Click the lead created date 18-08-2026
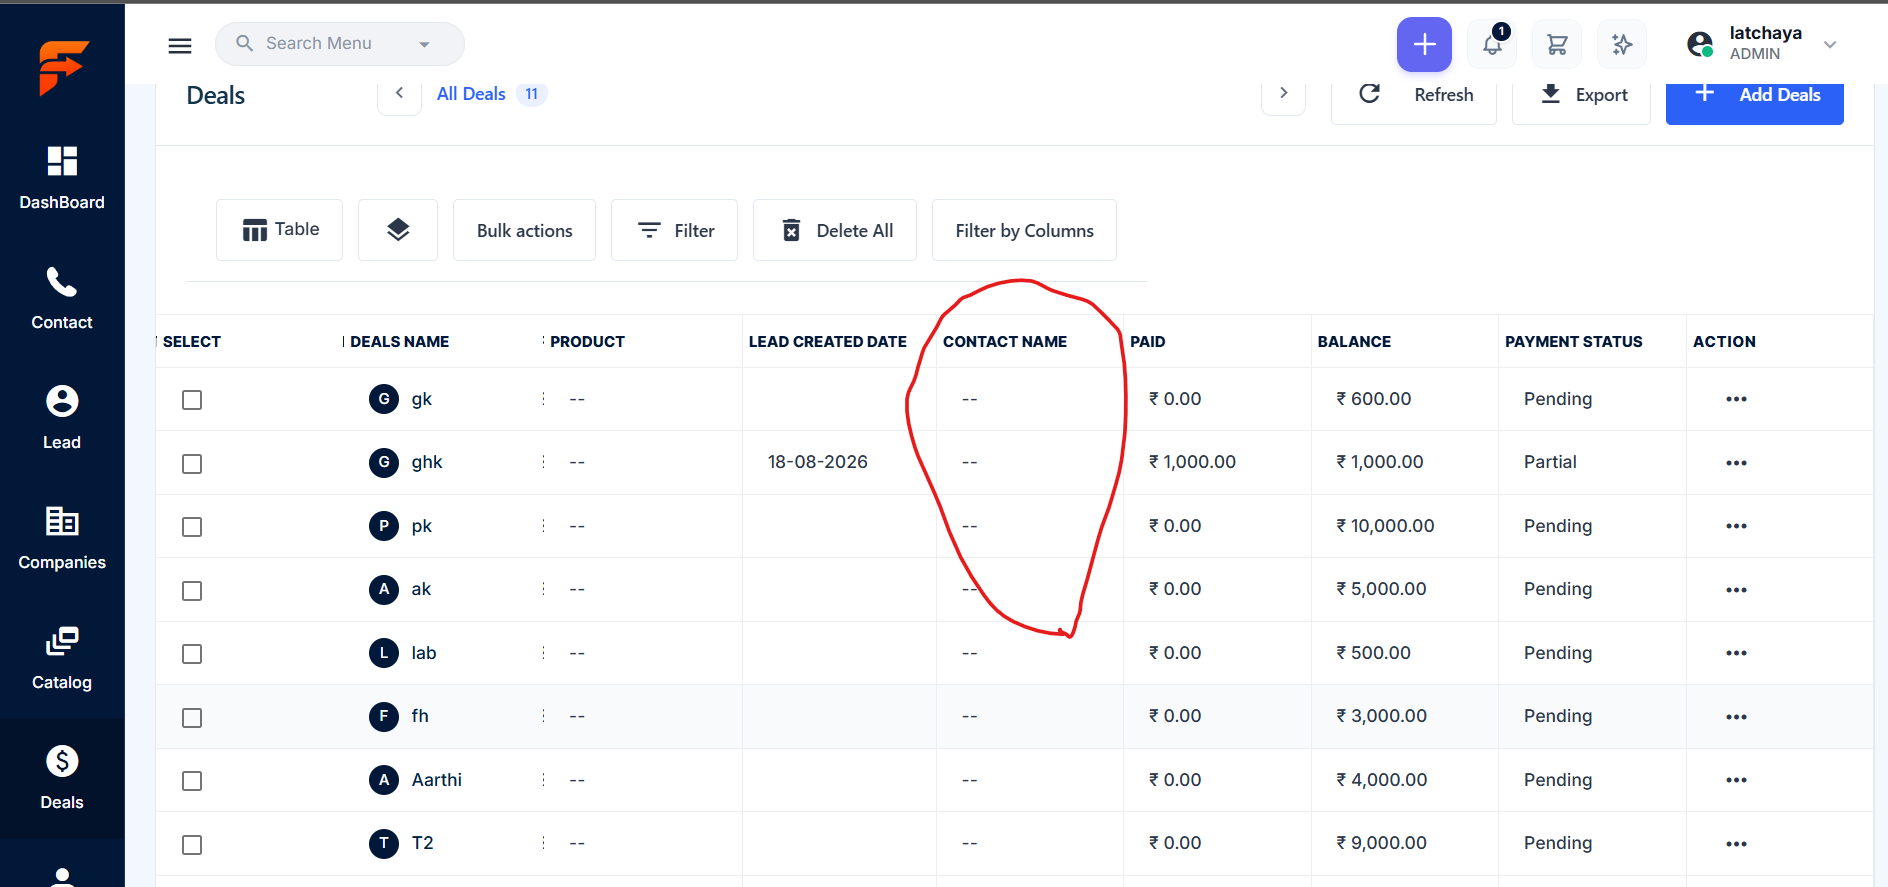 click(818, 462)
